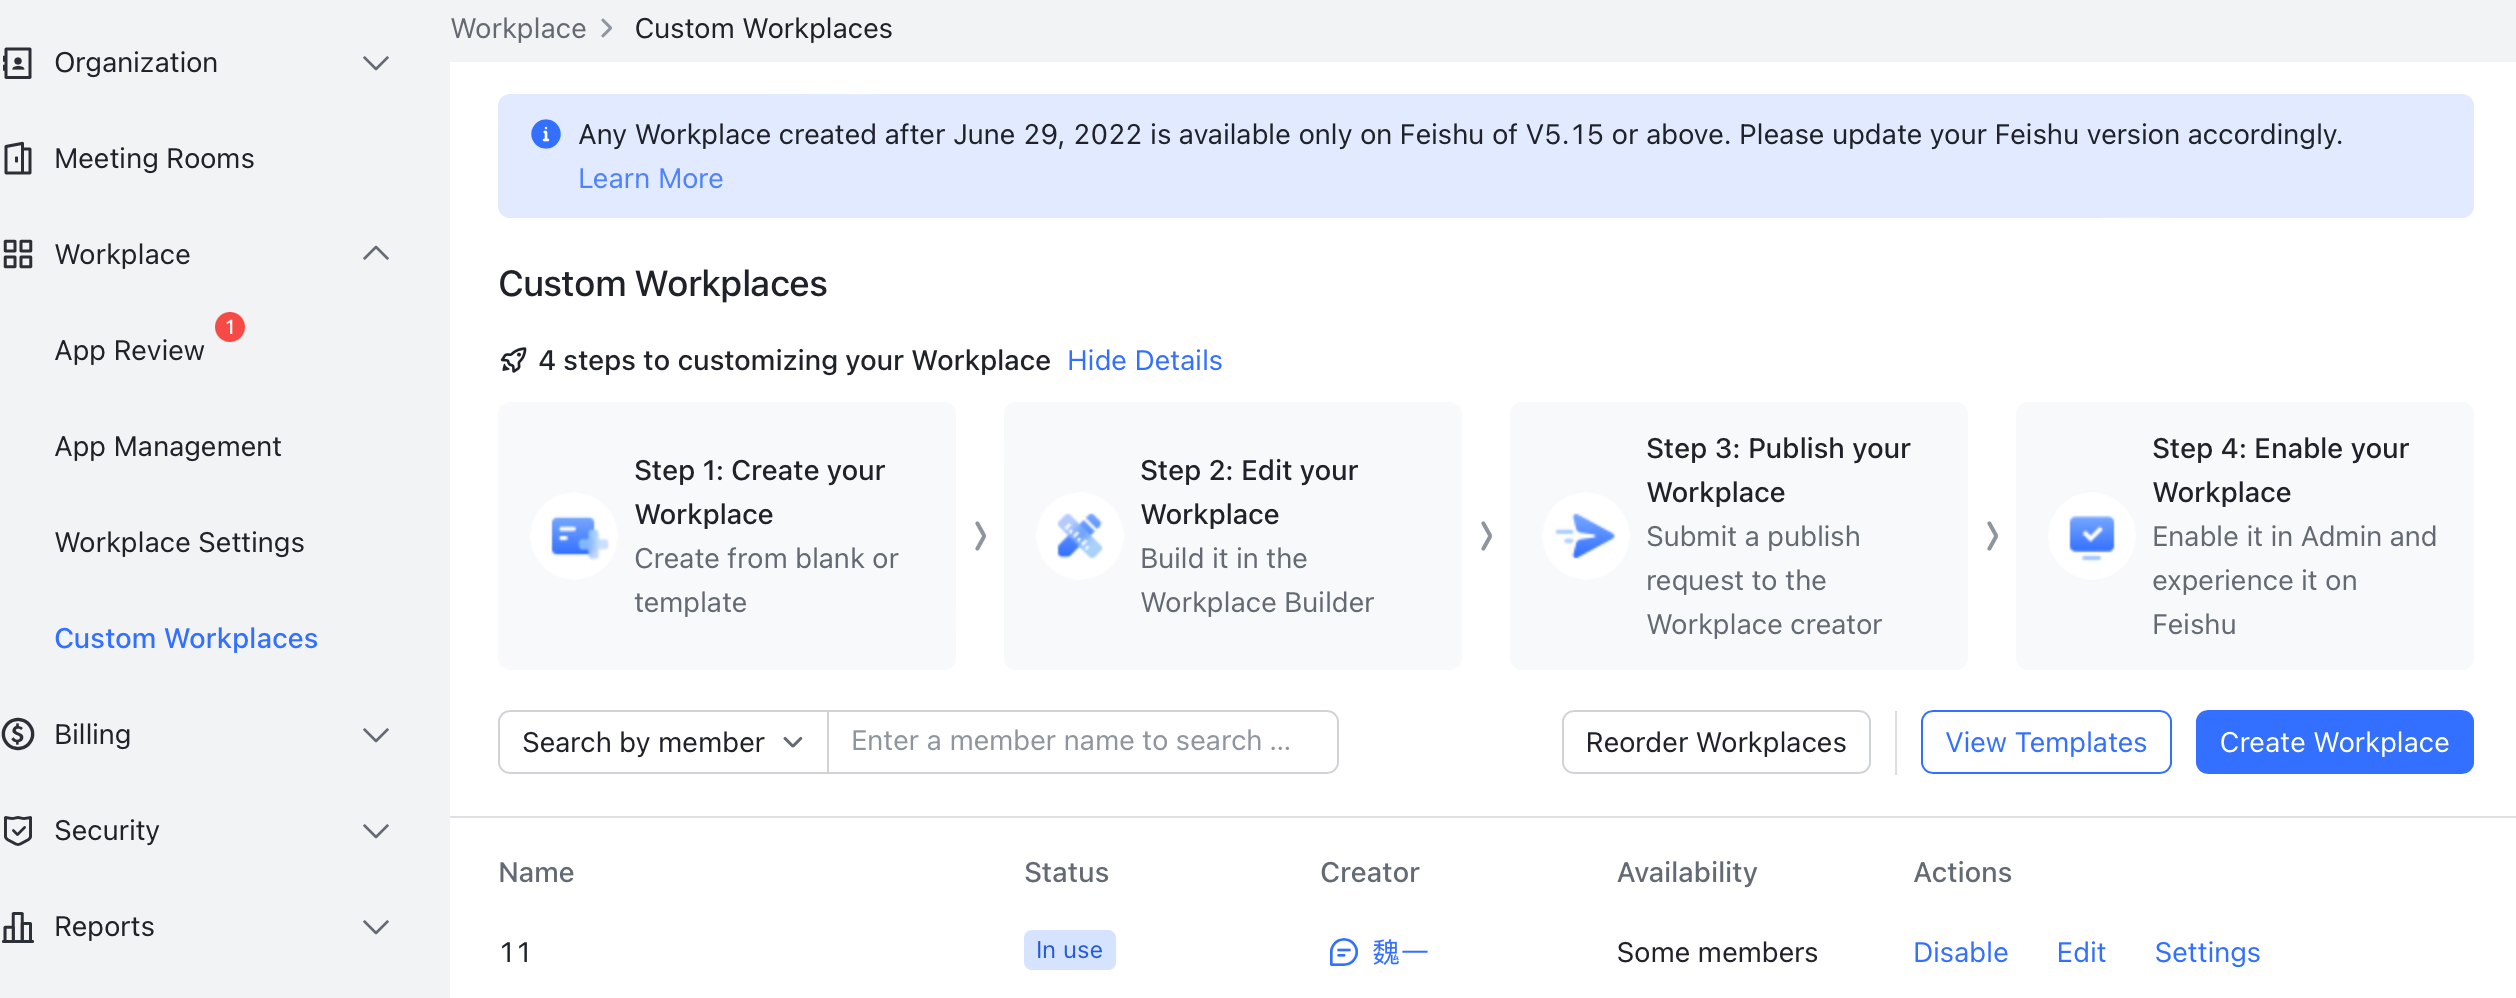Image resolution: width=2516 pixels, height=998 pixels.
Task: Open Reports via its bar-chart icon
Action: click(19, 926)
